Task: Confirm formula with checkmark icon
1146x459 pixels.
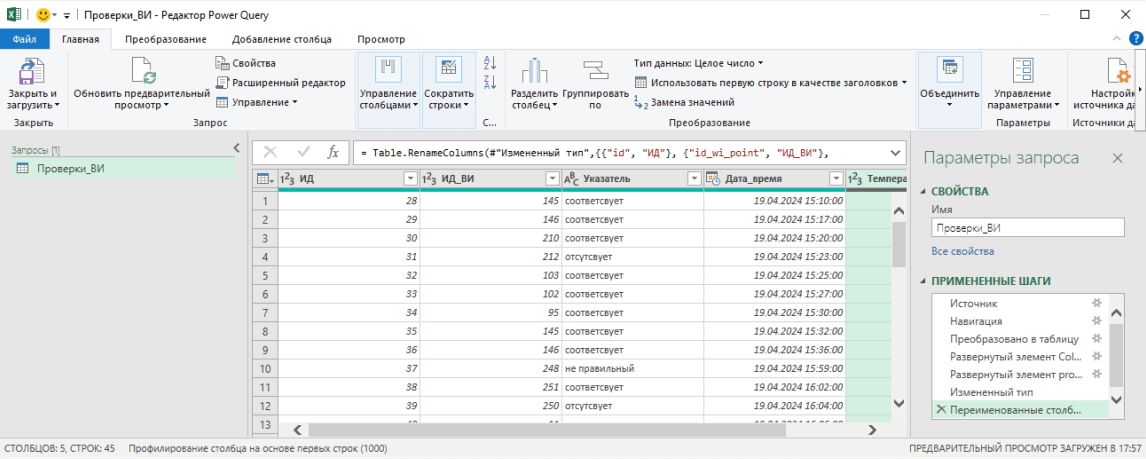Action: pos(304,152)
